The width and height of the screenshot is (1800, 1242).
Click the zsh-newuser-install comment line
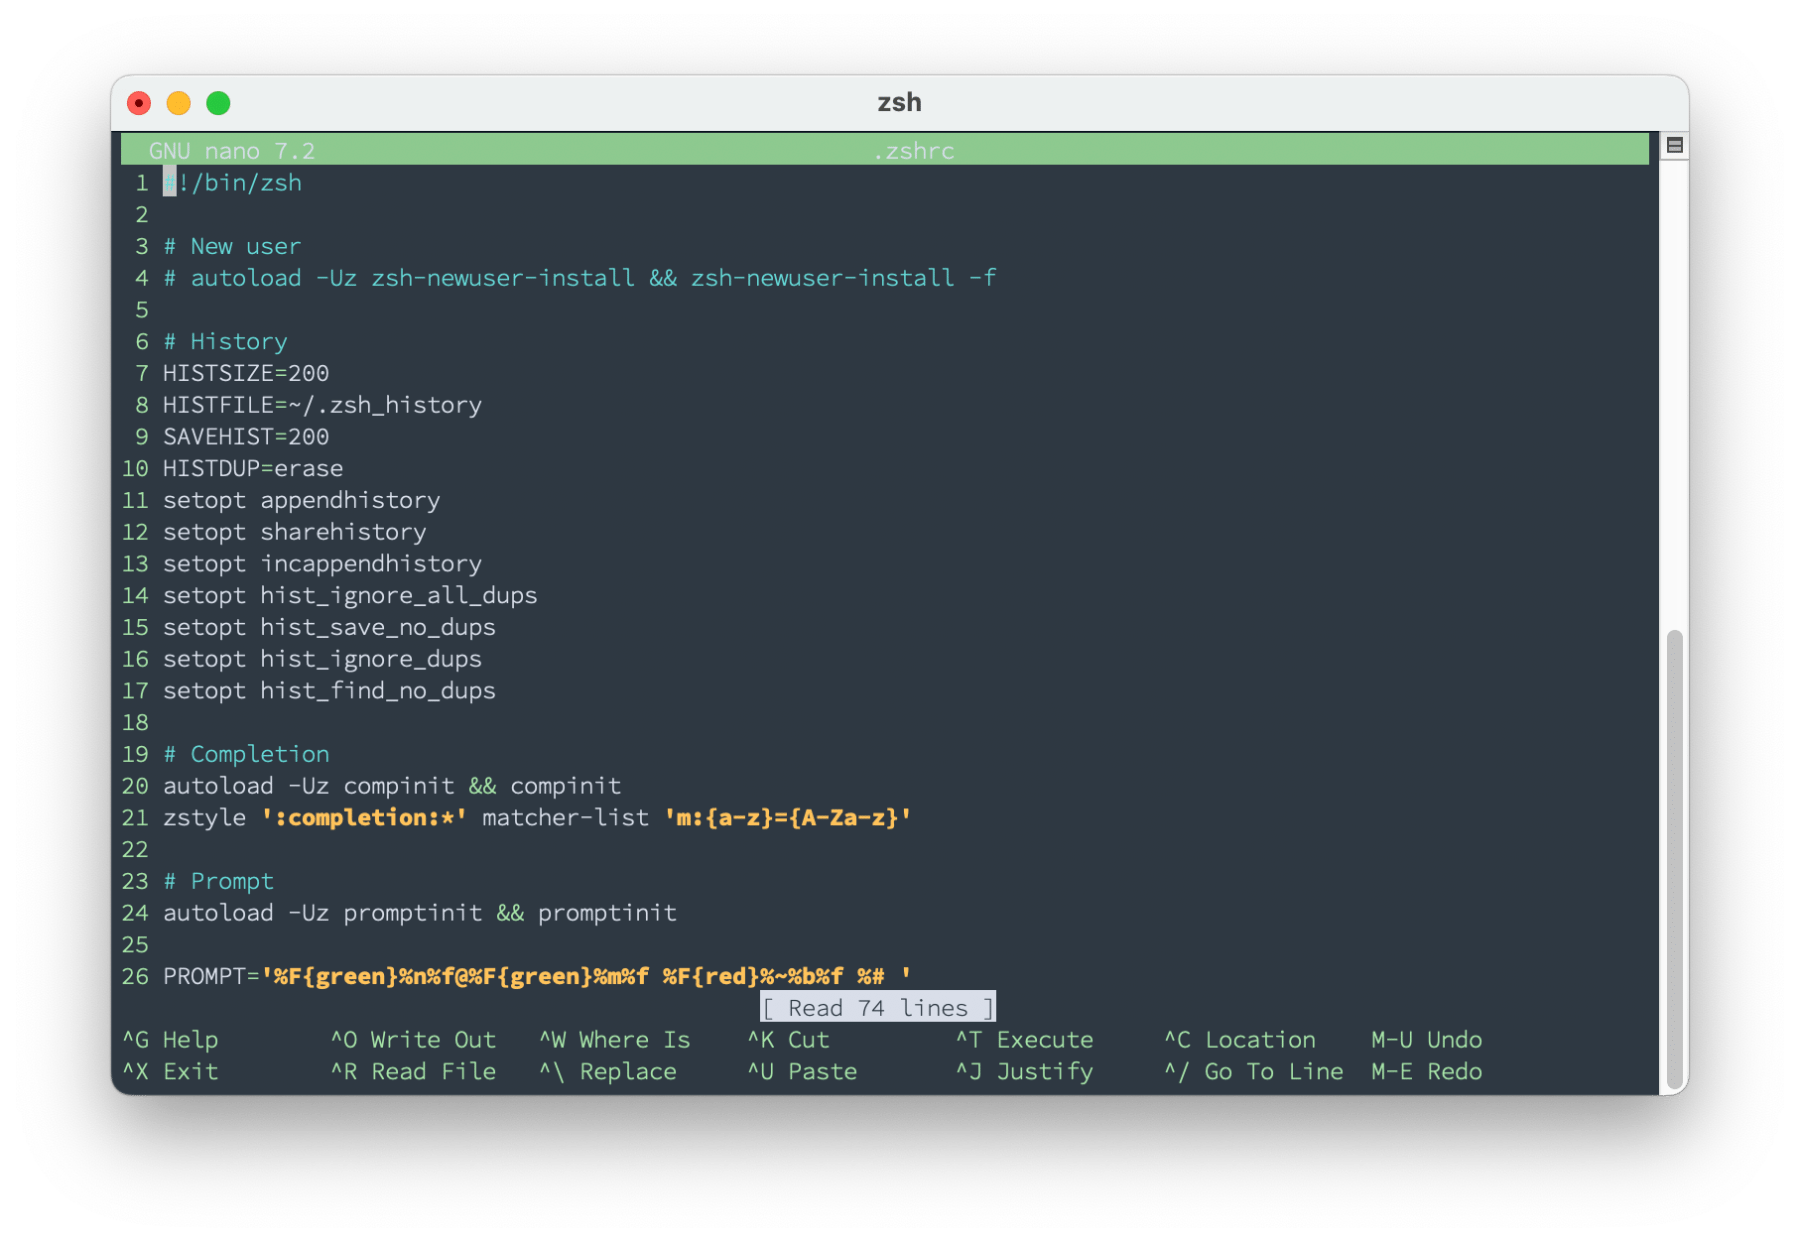(x=580, y=278)
